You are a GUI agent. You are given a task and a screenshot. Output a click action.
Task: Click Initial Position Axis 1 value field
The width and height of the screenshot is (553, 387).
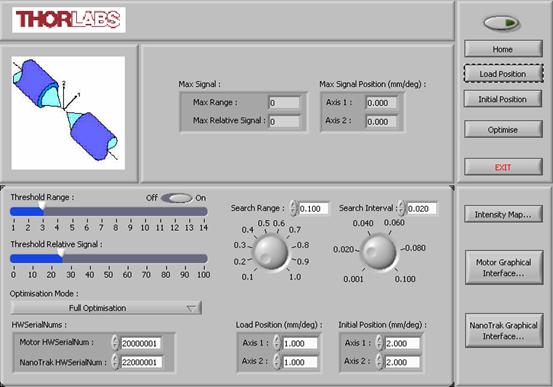tap(402, 343)
